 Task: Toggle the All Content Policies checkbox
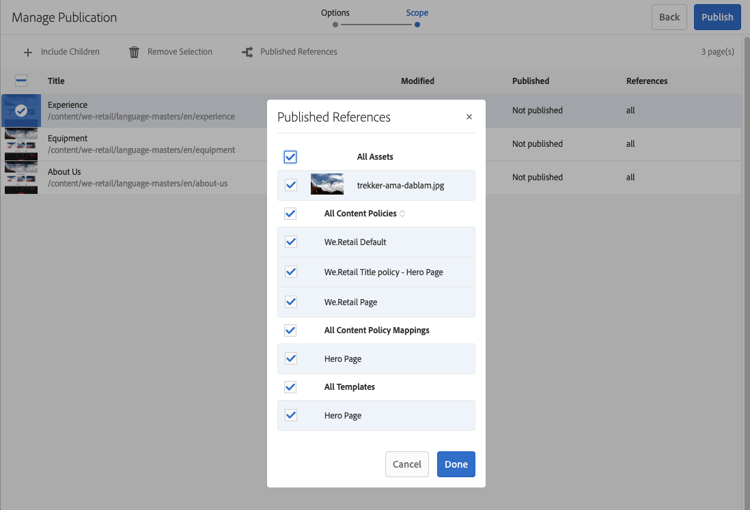(290, 213)
